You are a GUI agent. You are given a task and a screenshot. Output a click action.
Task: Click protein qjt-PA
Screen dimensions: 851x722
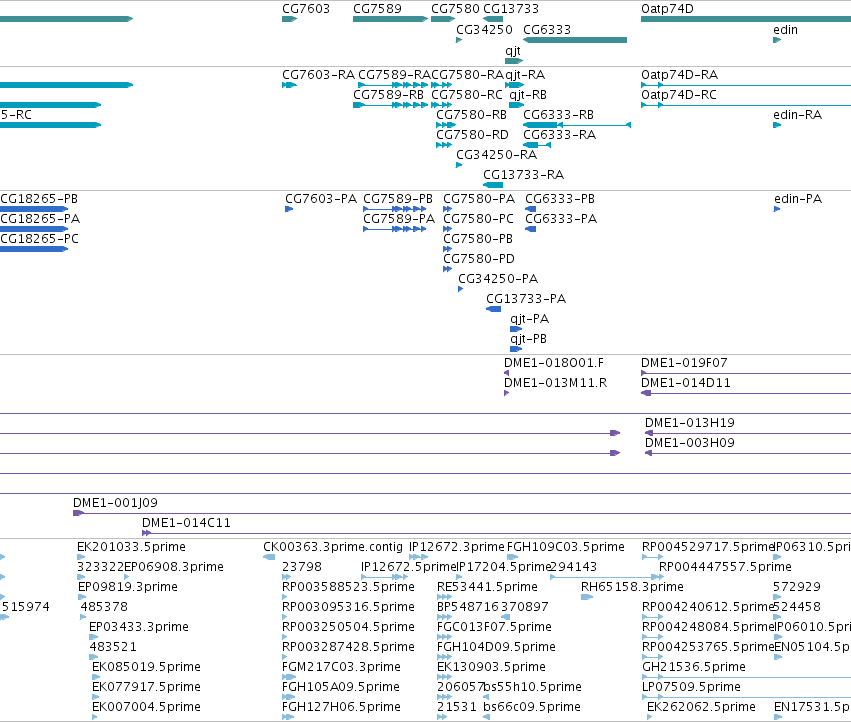(x=530, y=319)
